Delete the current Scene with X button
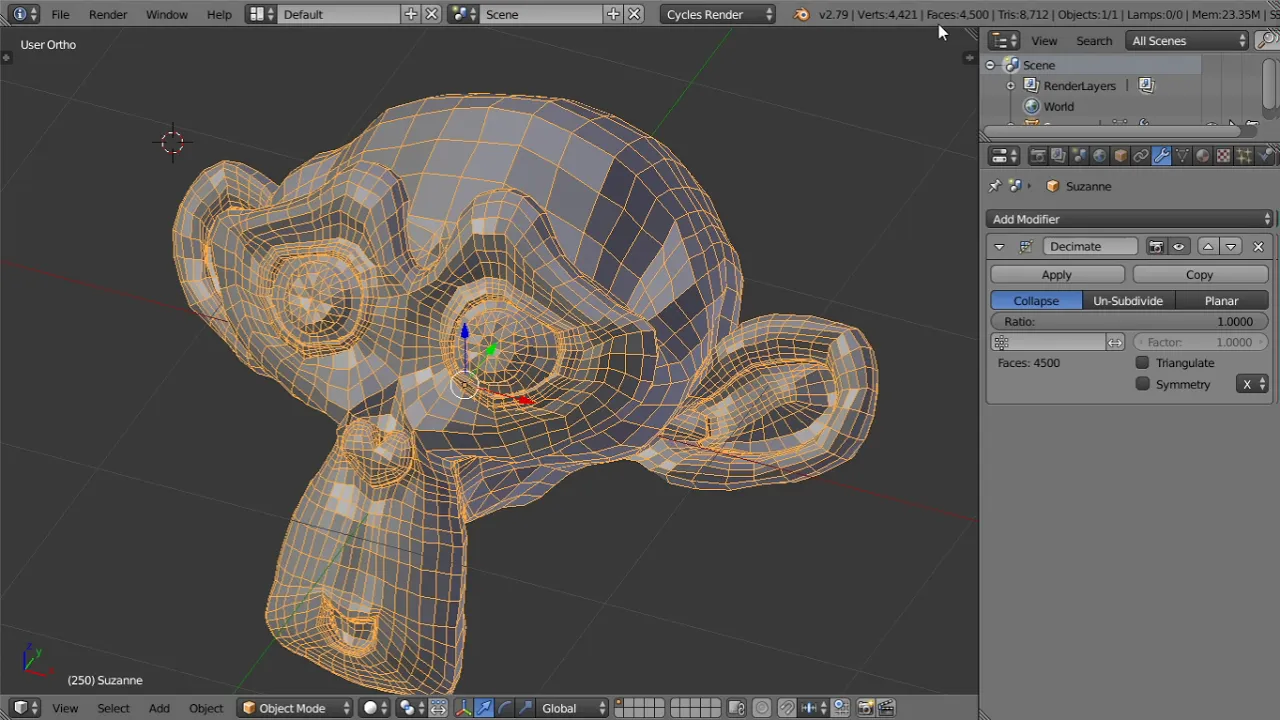This screenshot has height=720, width=1280. 634,14
